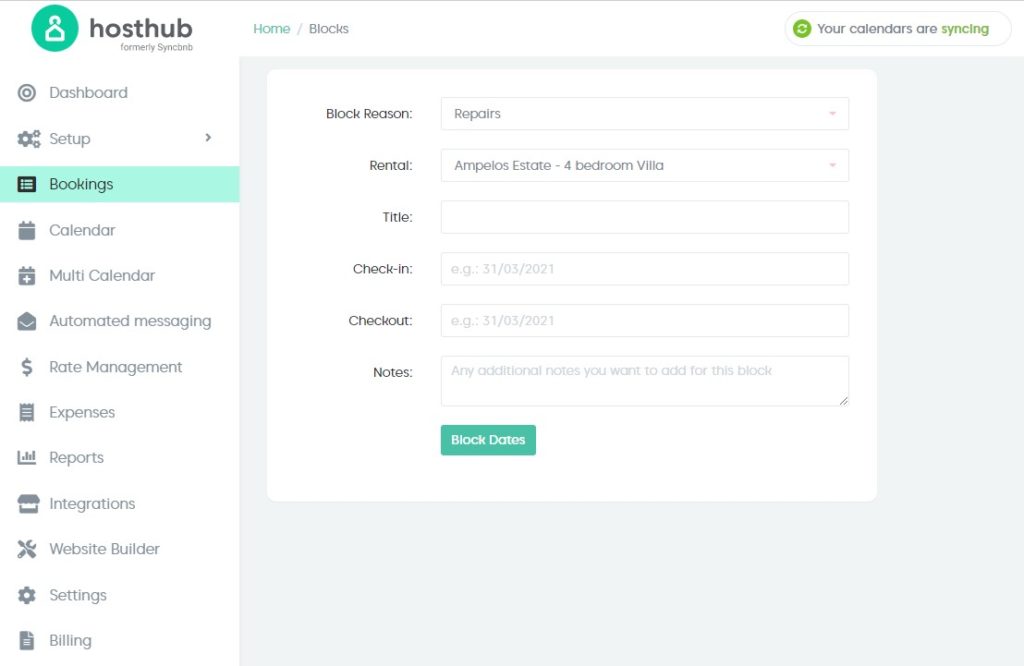Click into the Notes textarea
This screenshot has height=666, width=1024.
[645, 381]
